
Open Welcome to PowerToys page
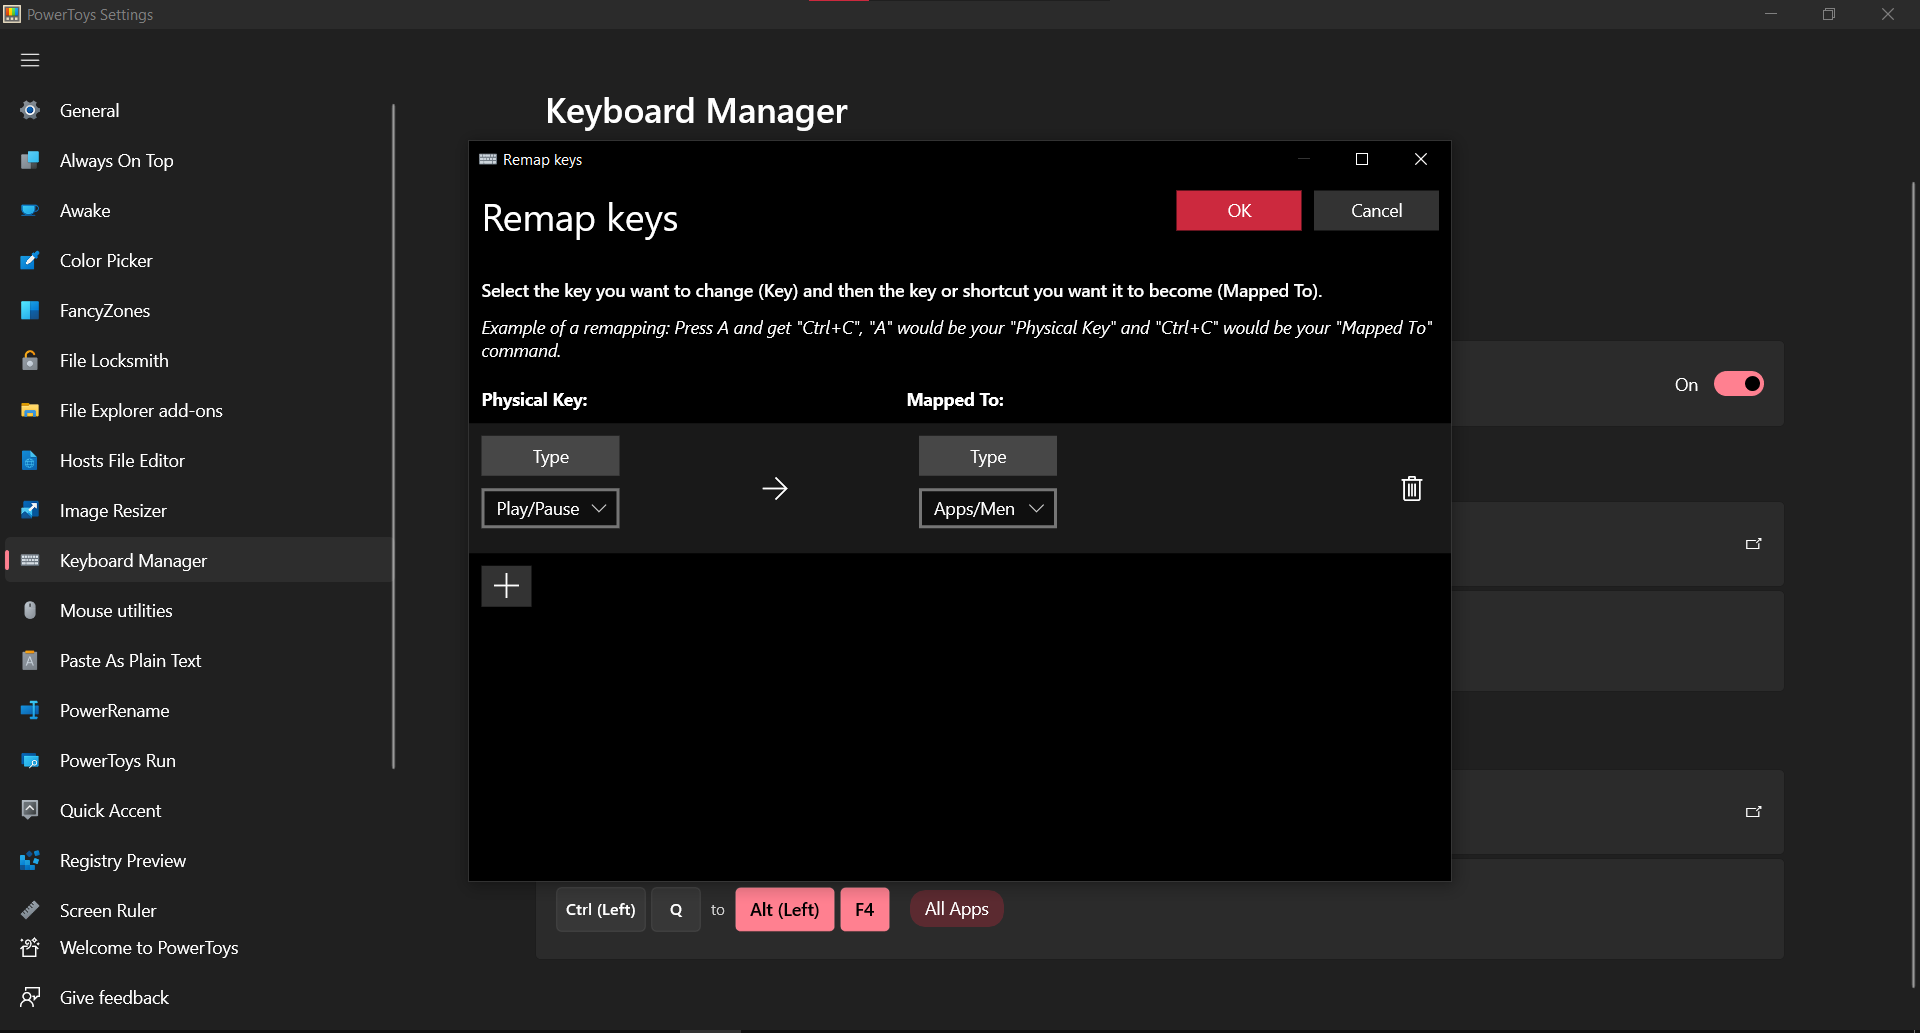[198, 947]
